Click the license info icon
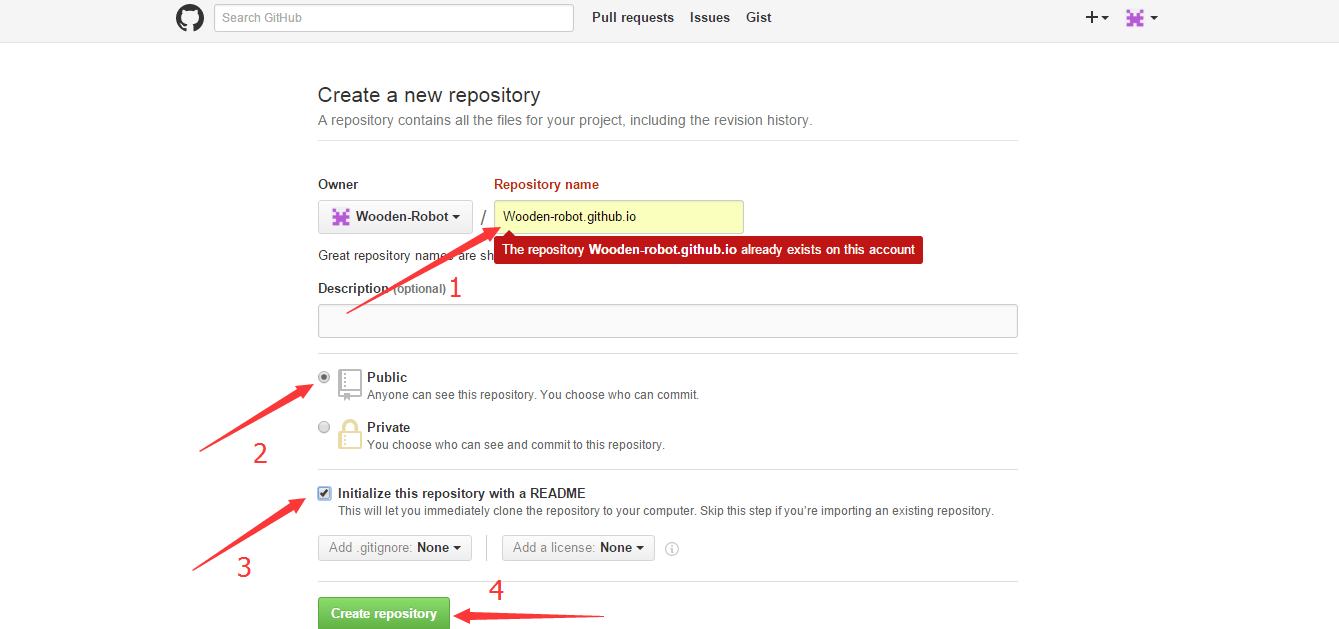Image resolution: width=1339 pixels, height=629 pixels. click(672, 549)
